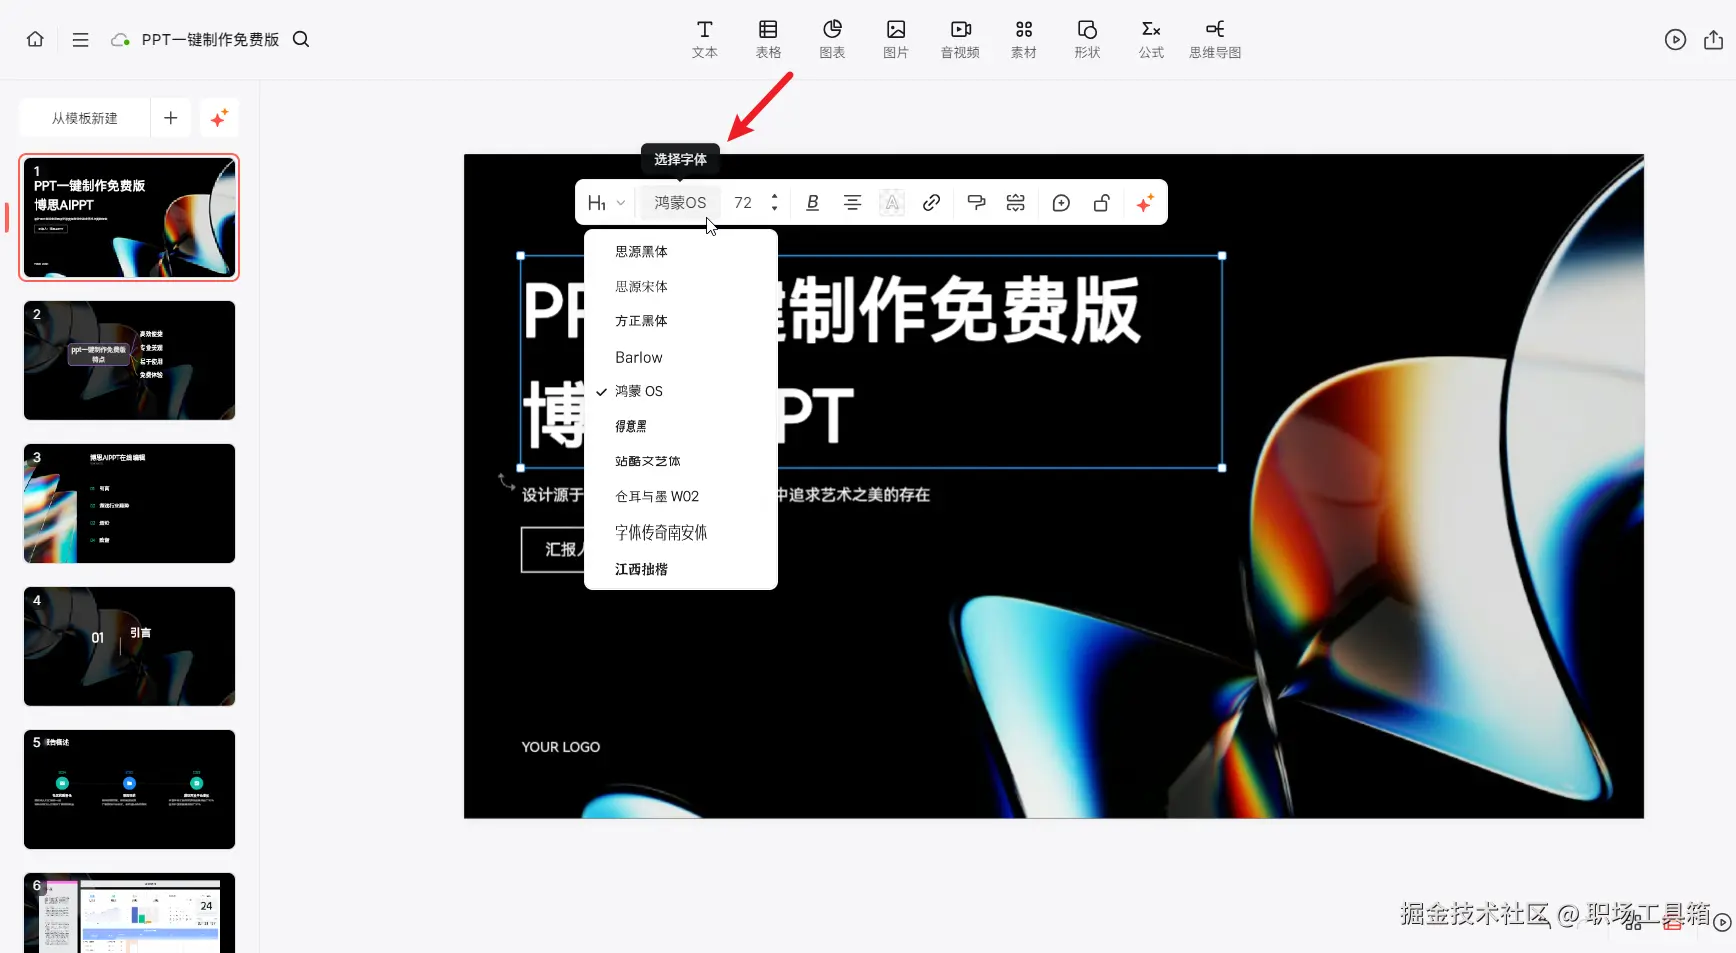1736x953 pixels.
Task: Select slide 5 thumbnail
Action: click(129, 789)
